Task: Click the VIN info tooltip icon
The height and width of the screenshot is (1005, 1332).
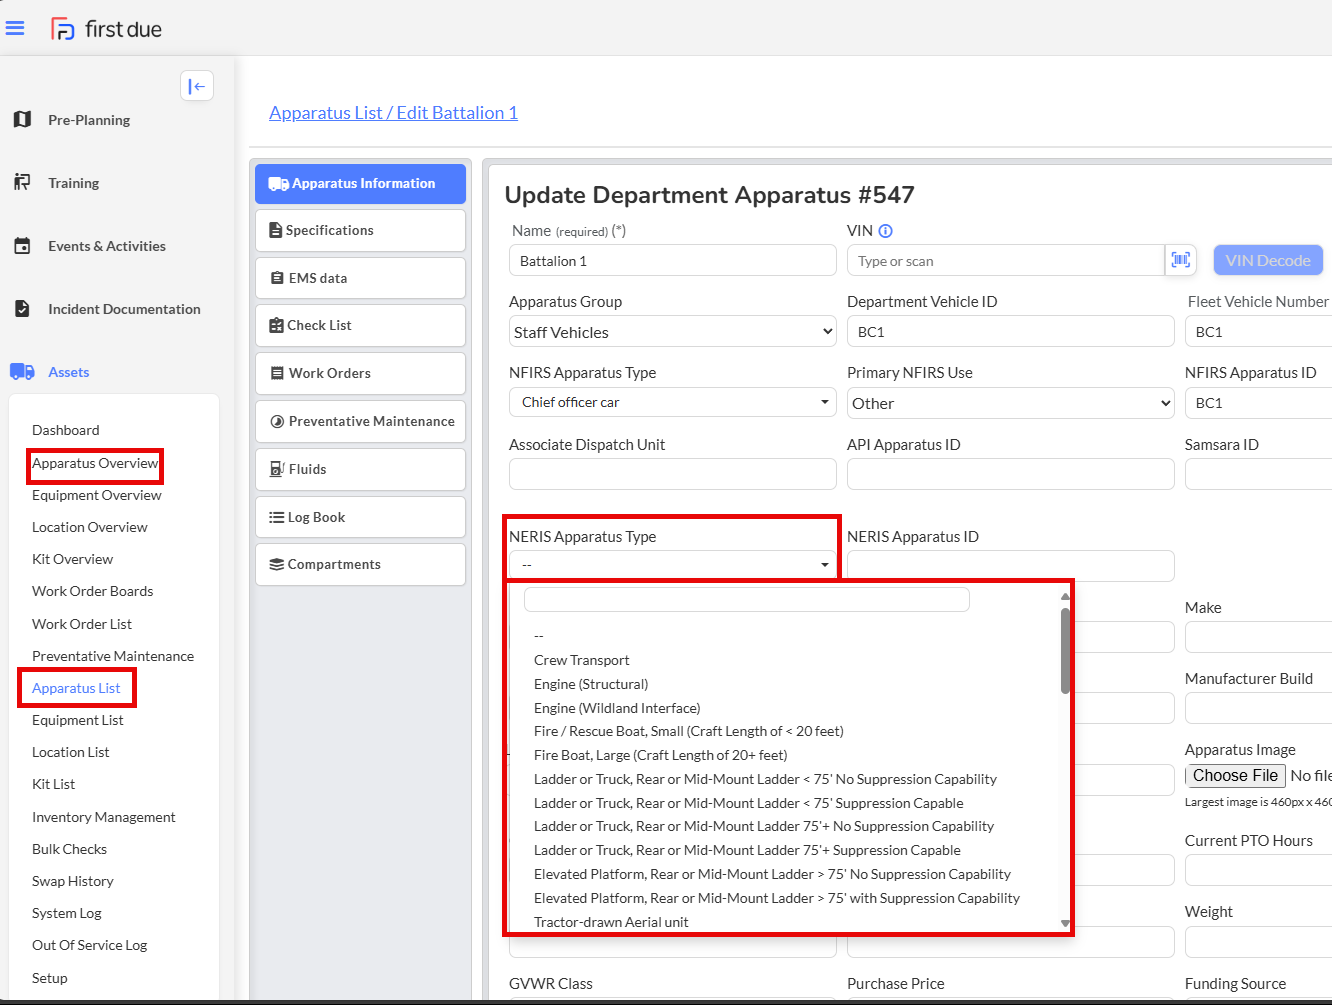Action: click(x=885, y=231)
